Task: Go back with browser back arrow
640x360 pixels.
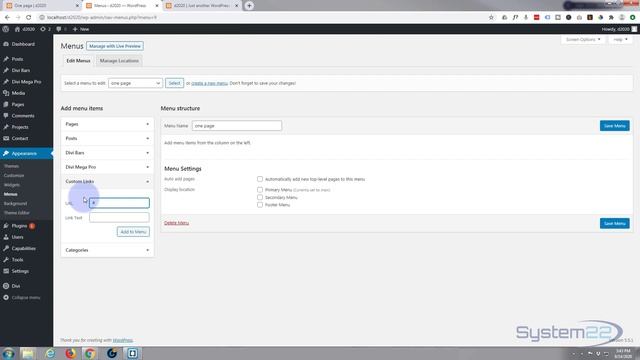Action: point(7,18)
